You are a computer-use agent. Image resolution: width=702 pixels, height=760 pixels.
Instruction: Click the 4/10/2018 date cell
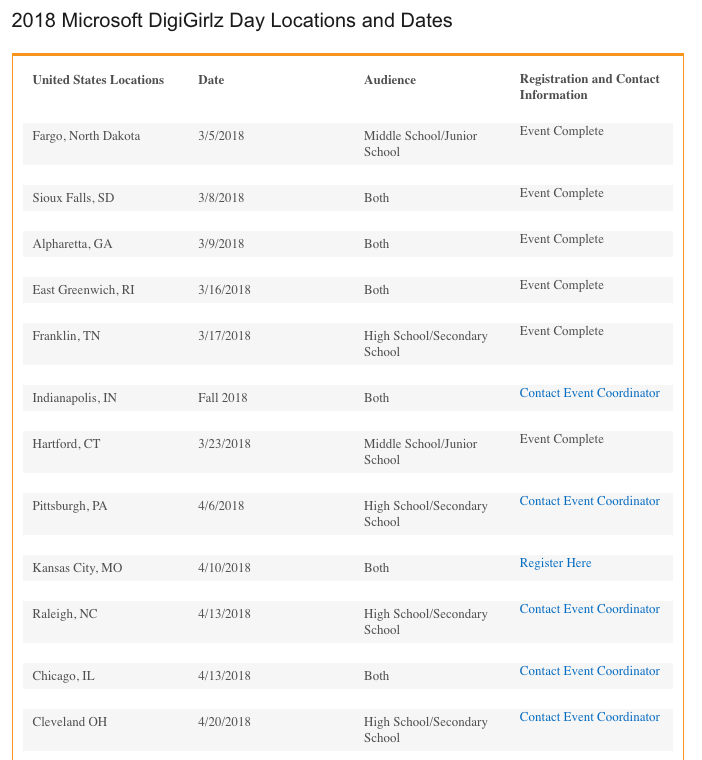224,568
